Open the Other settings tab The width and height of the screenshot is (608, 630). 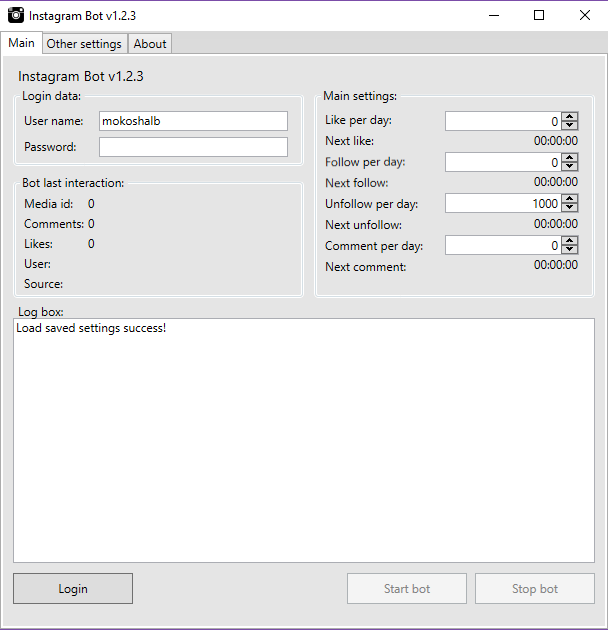[84, 43]
